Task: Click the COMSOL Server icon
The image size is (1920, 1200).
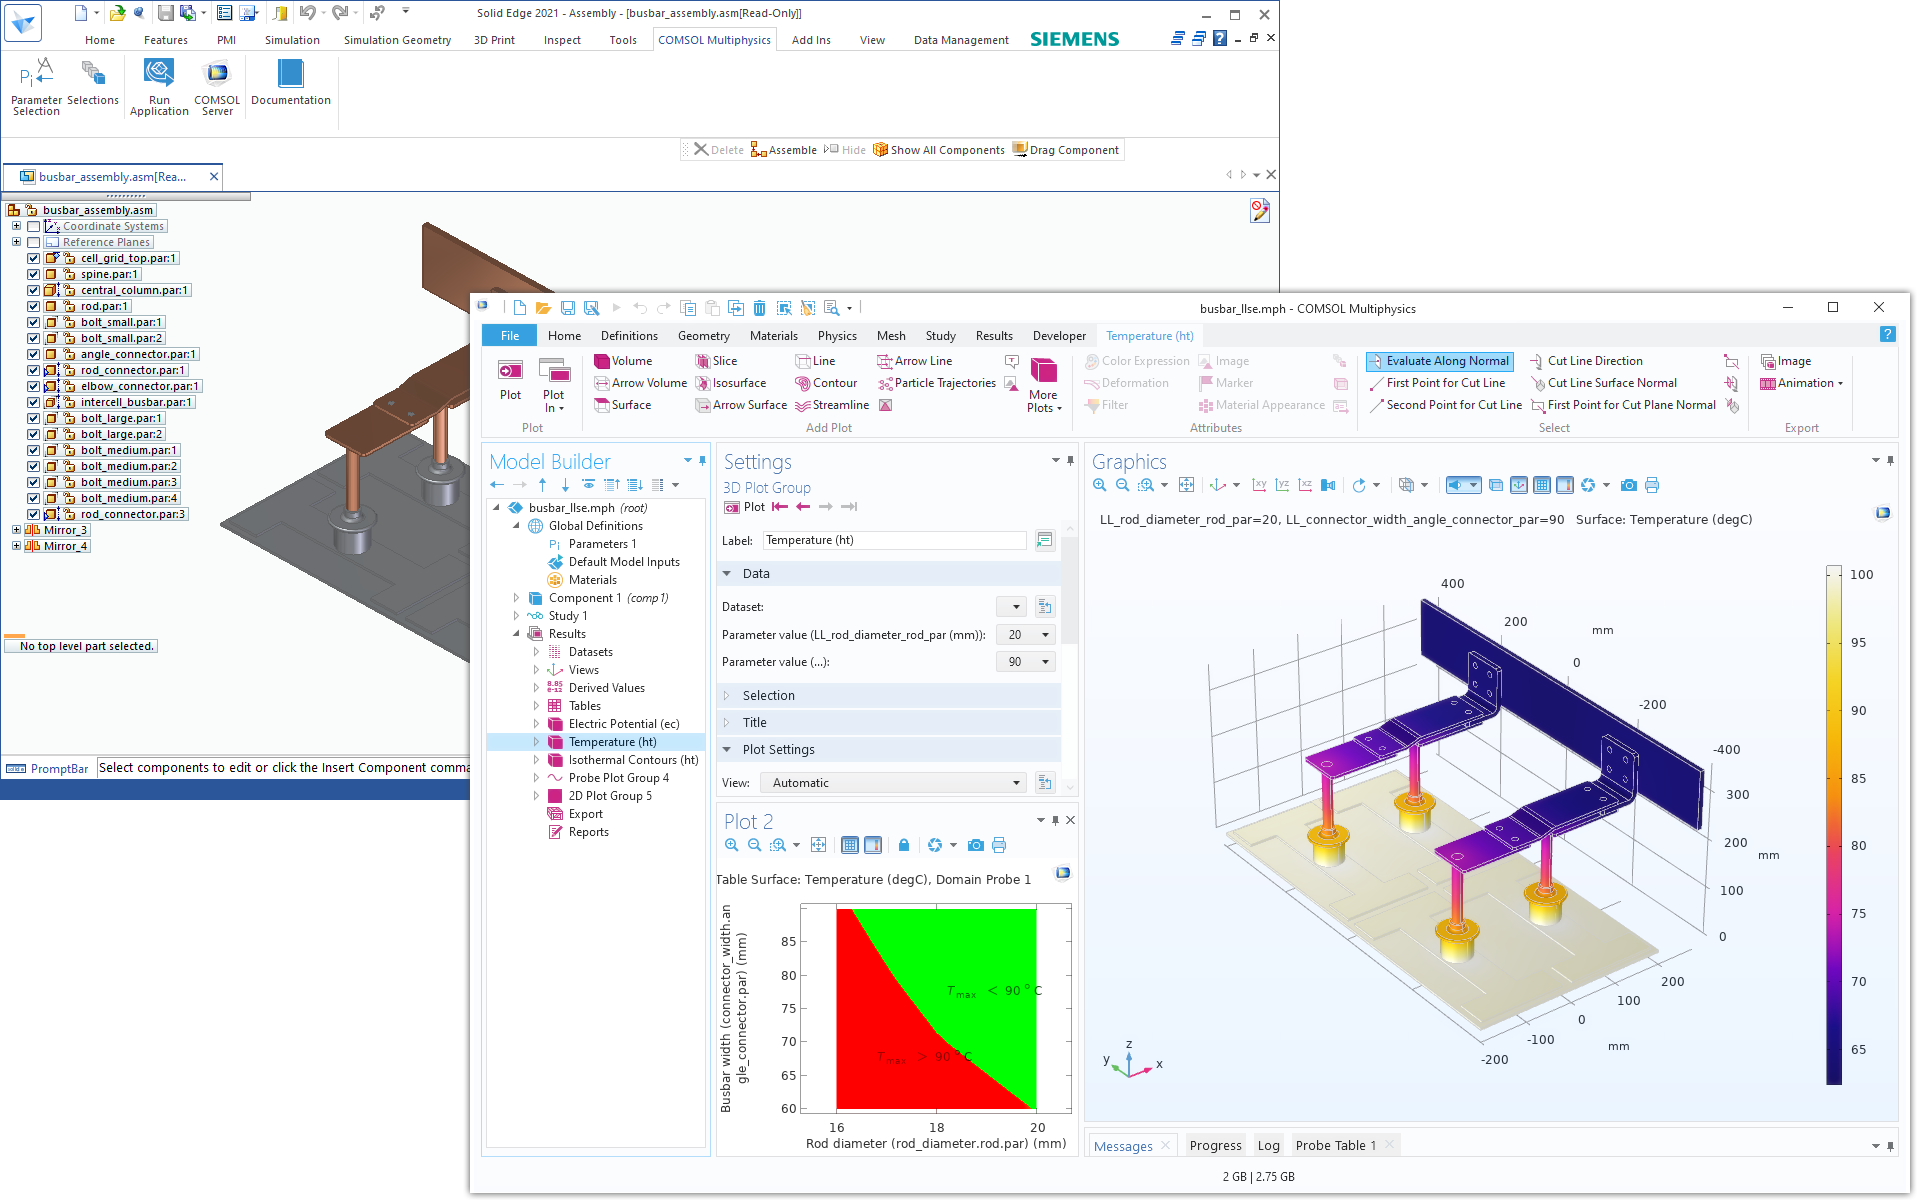Action: (216, 75)
